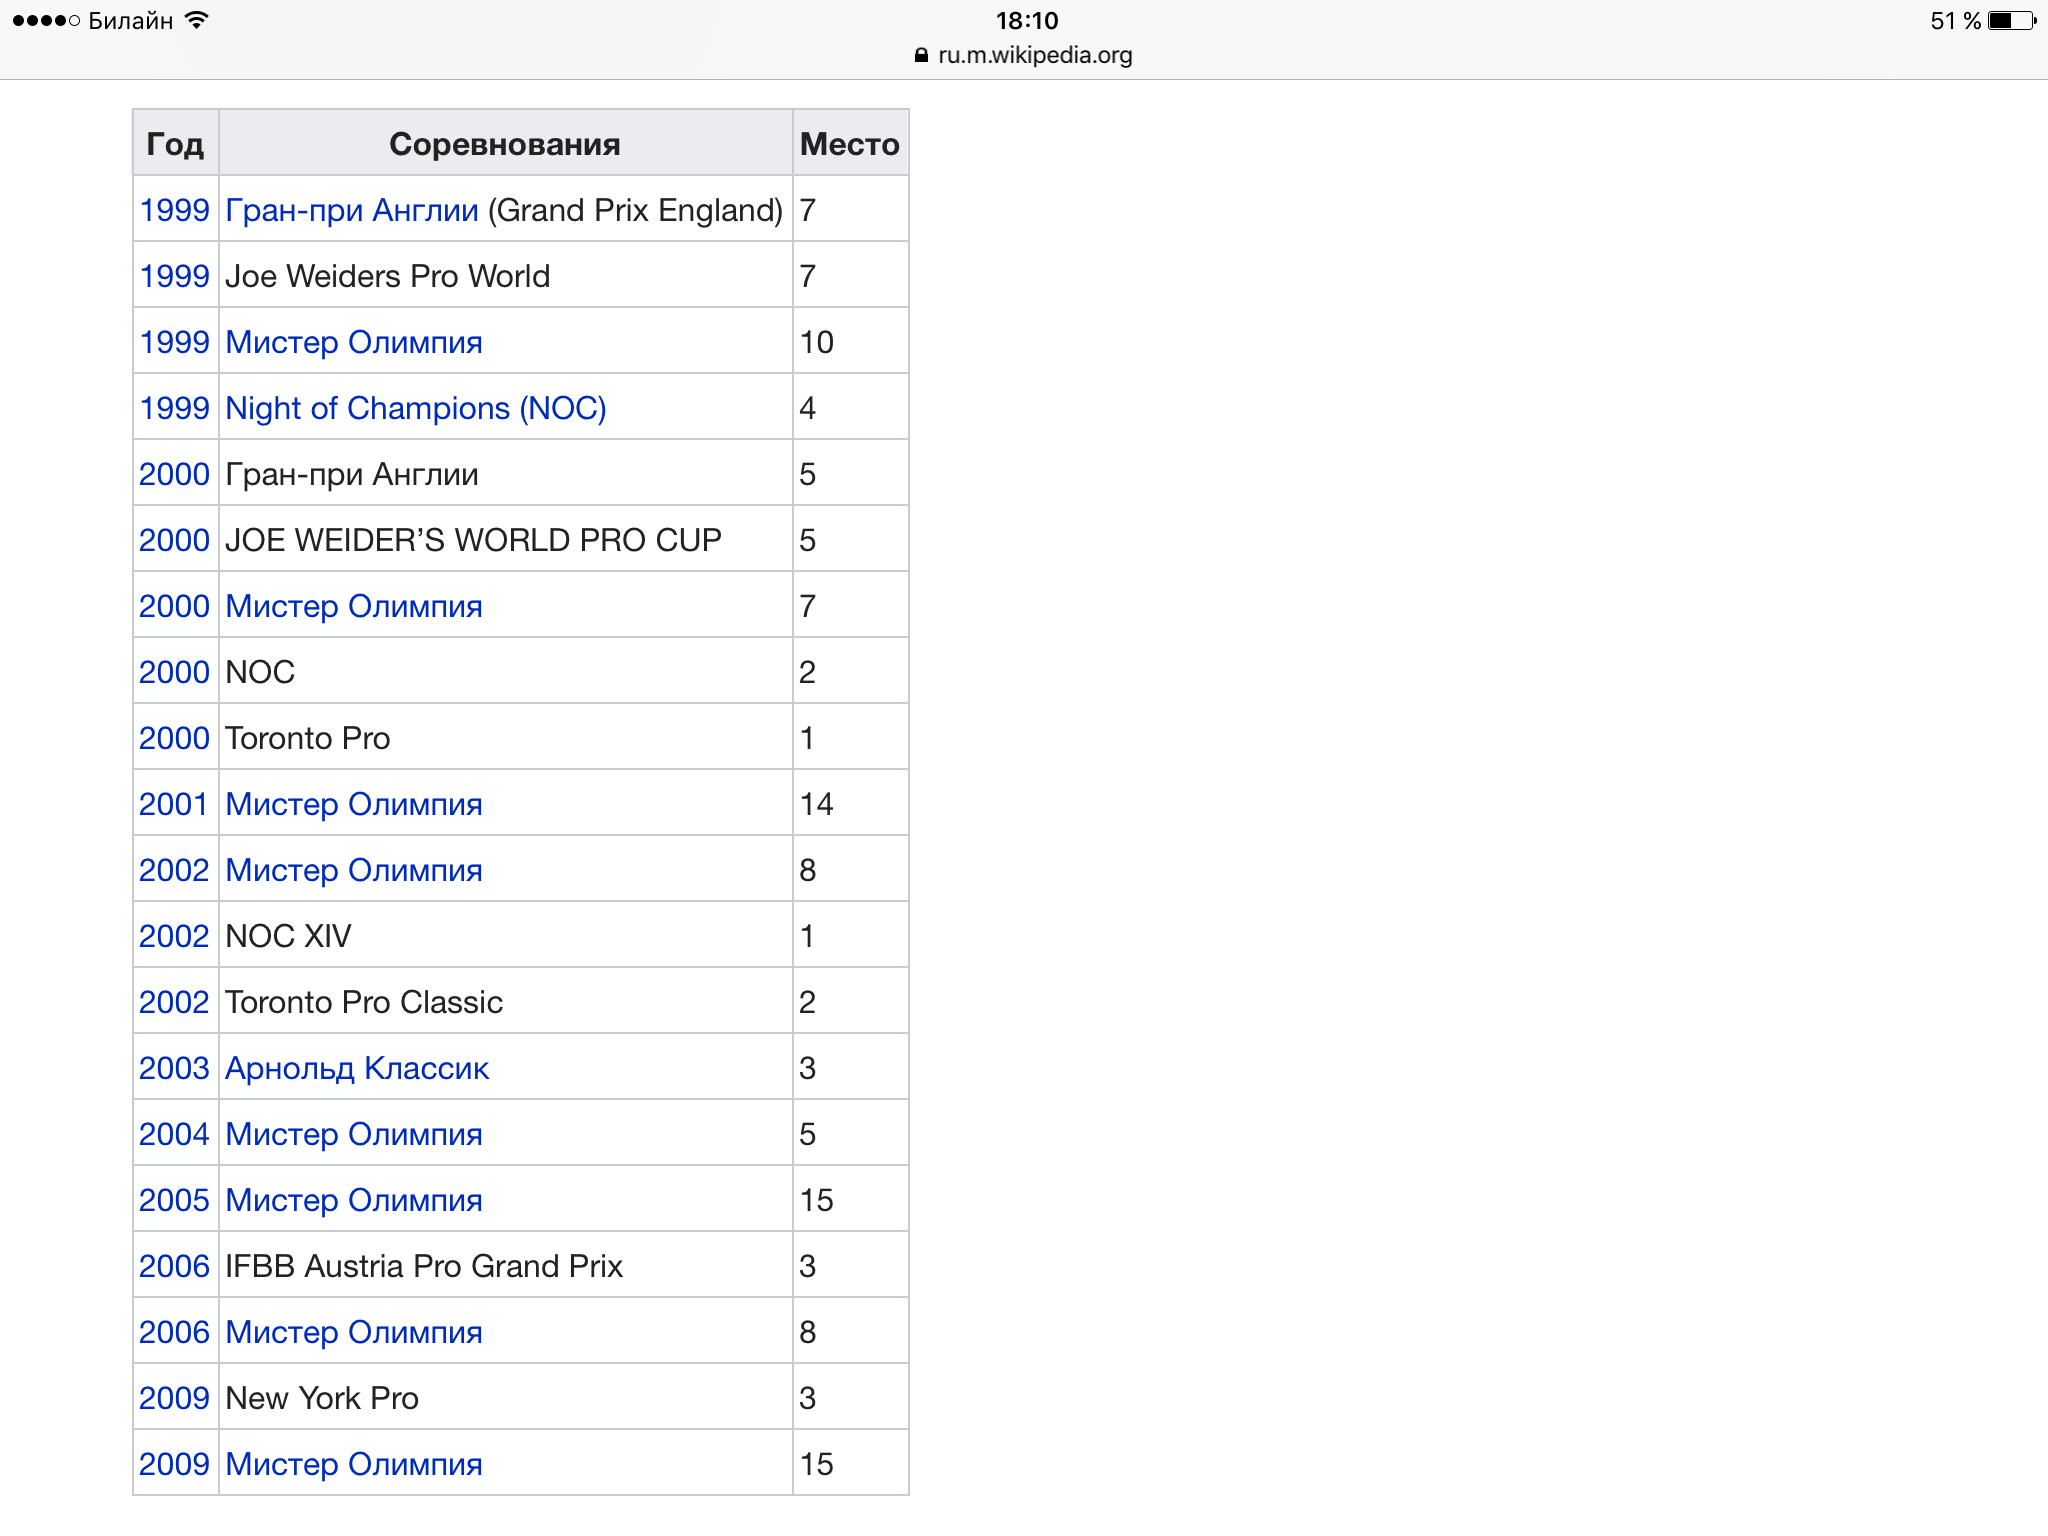This screenshot has height=1536, width=2048.
Task: Open 2001 year link
Action: [x=173, y=805]
